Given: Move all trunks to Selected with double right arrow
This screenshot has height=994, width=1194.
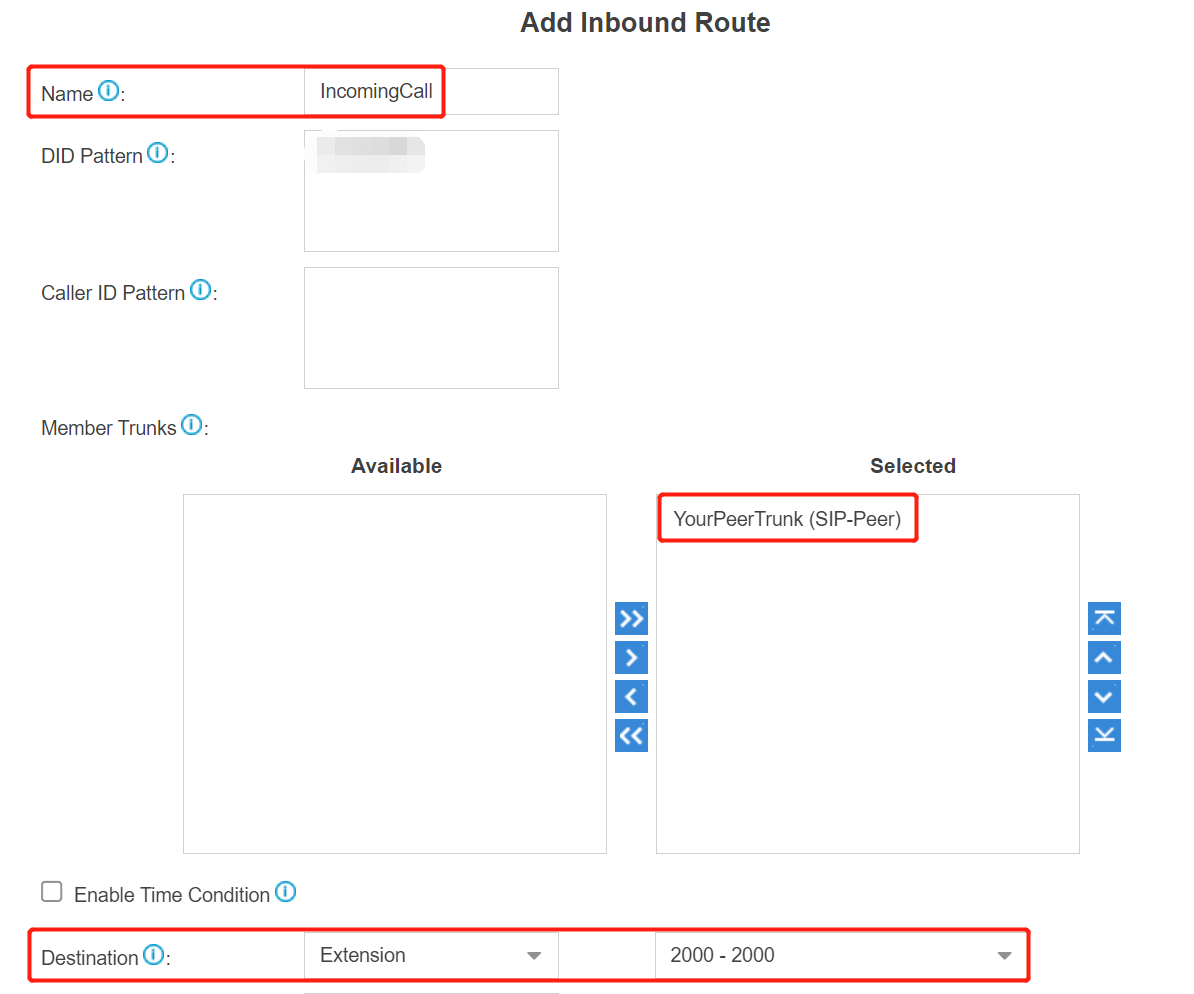Looking at the screenshot, I should (x=631, y=618).
